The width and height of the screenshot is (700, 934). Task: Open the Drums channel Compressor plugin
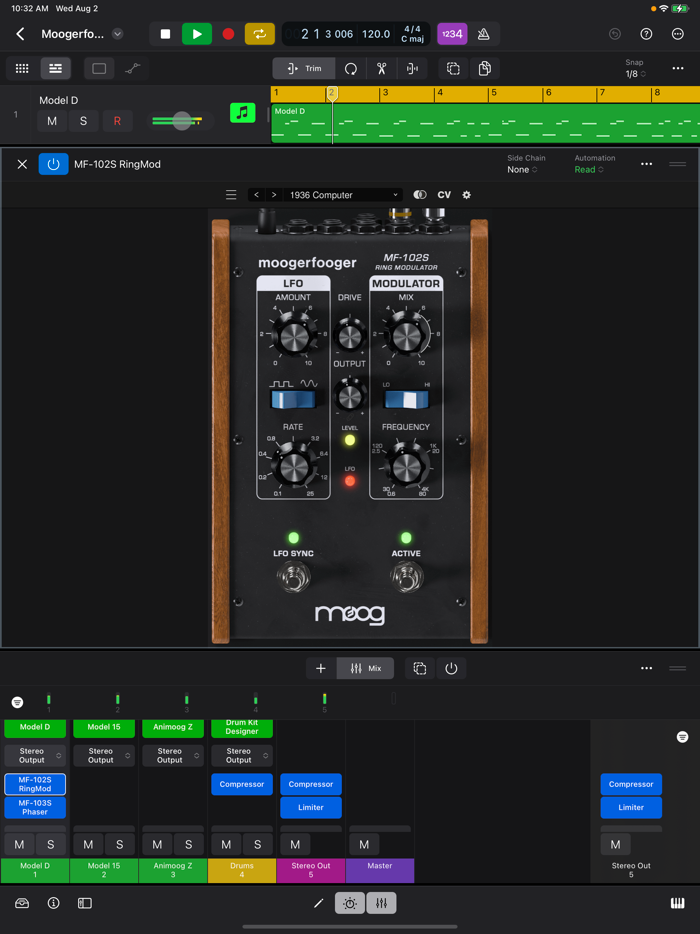[x=242, y=784]
